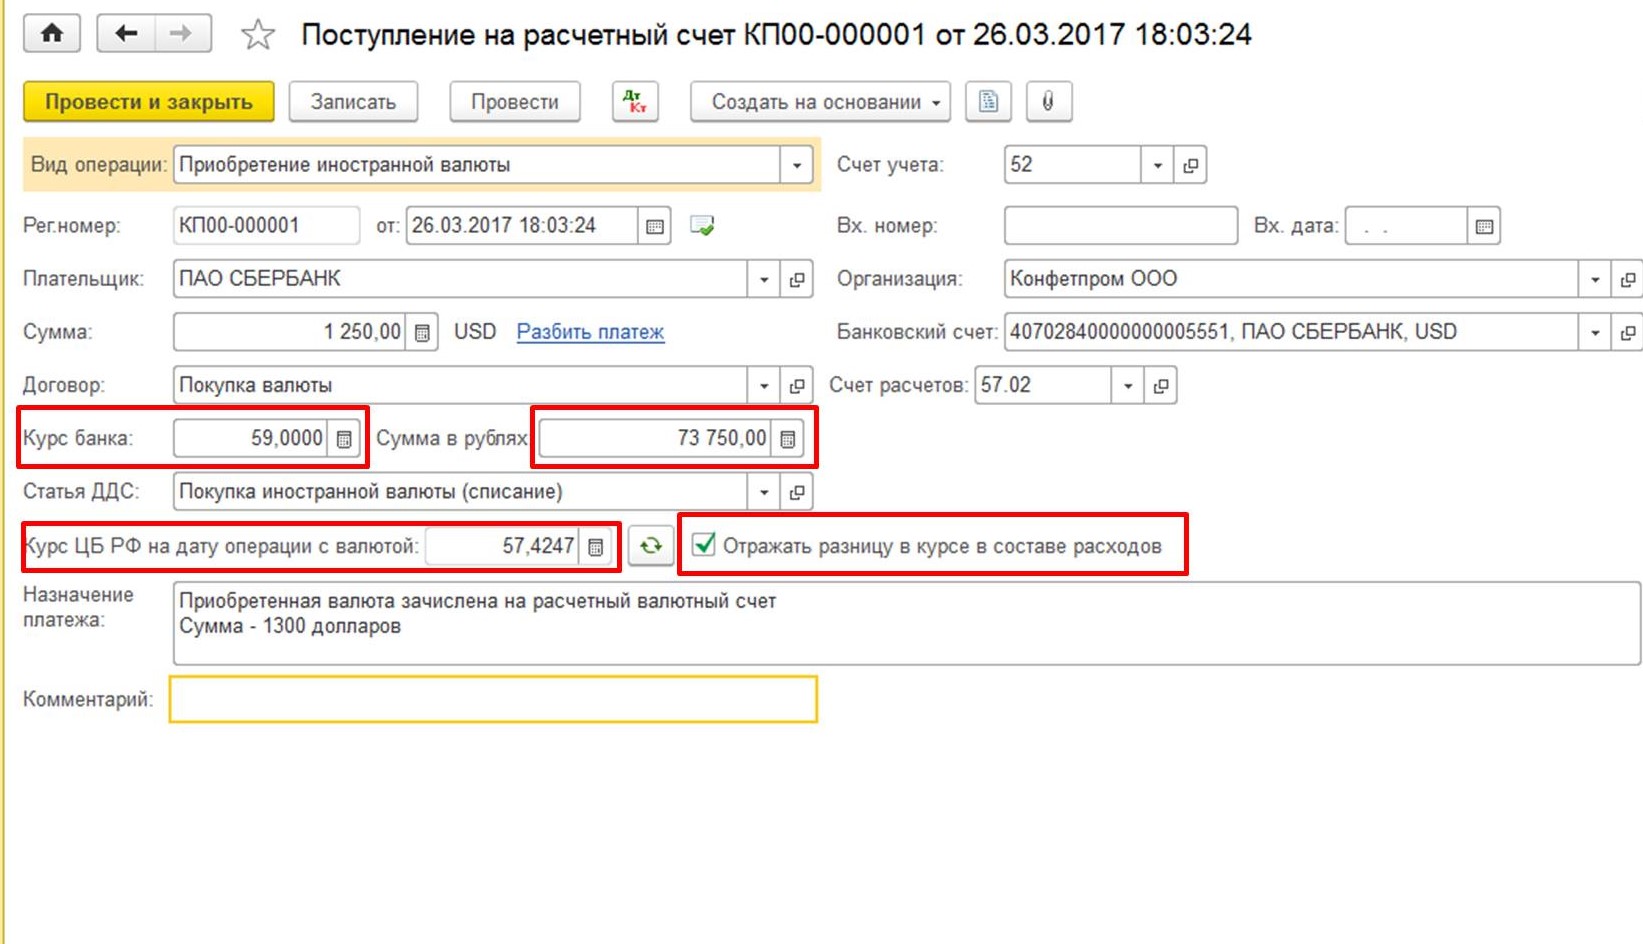The image size is (1643, 944).
Task: Expand the Счет учета dropdown
Action: coord(1157,165)
